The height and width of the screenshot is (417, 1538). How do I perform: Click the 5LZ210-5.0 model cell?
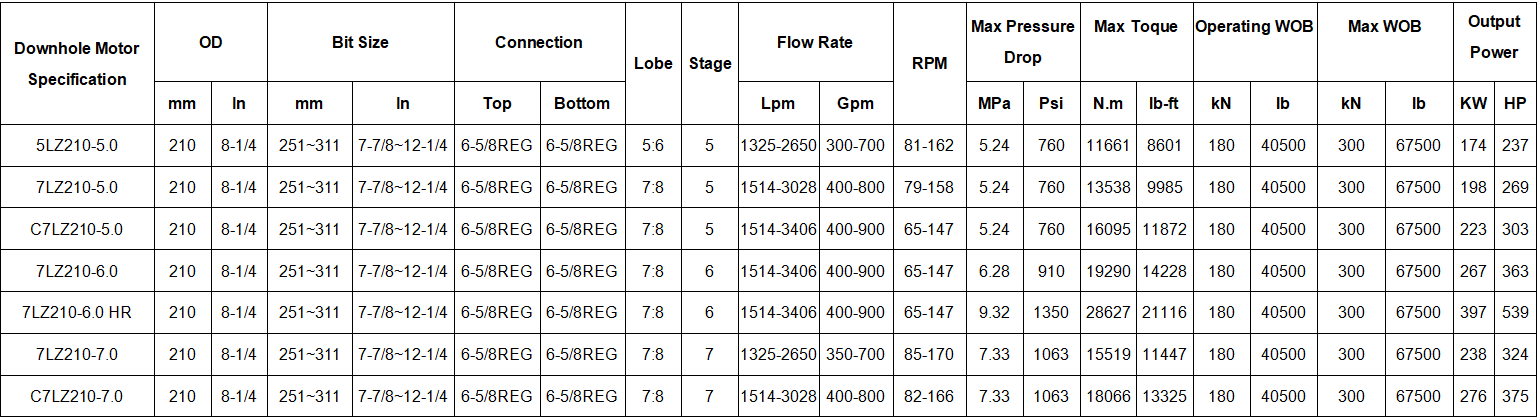(77, 146)
